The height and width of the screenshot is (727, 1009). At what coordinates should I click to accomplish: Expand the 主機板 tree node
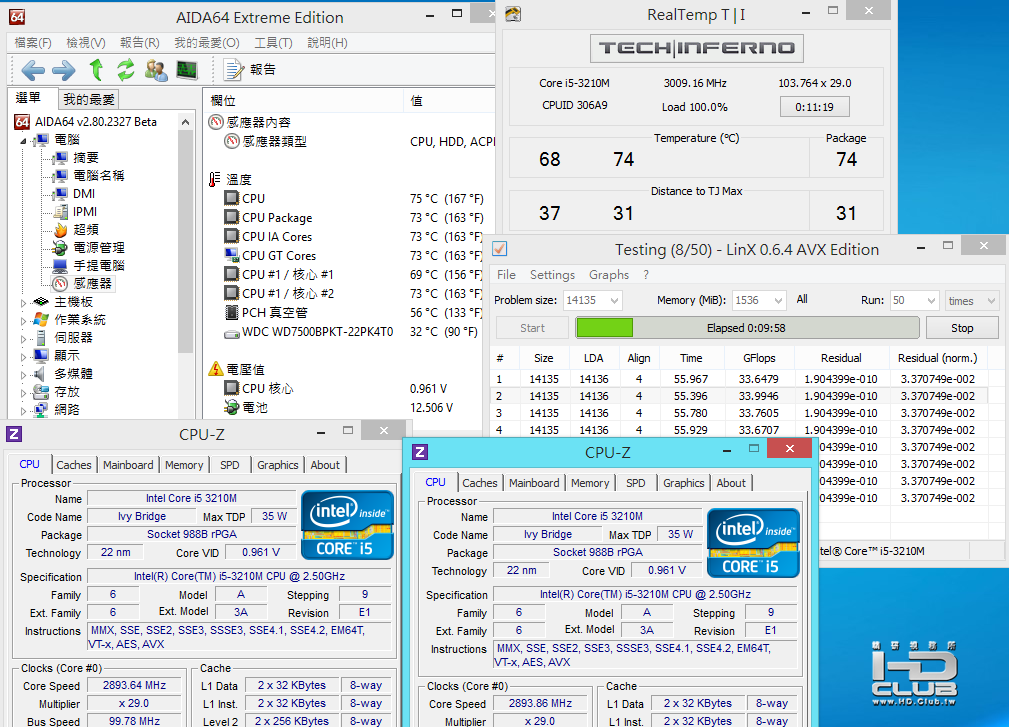pos(24,302)
